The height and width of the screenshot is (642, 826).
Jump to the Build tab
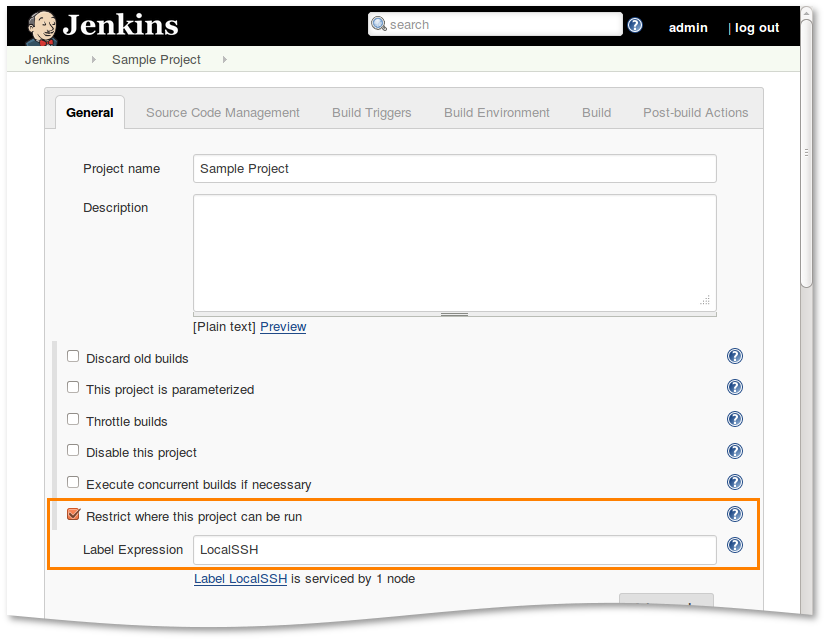[596, 113]
